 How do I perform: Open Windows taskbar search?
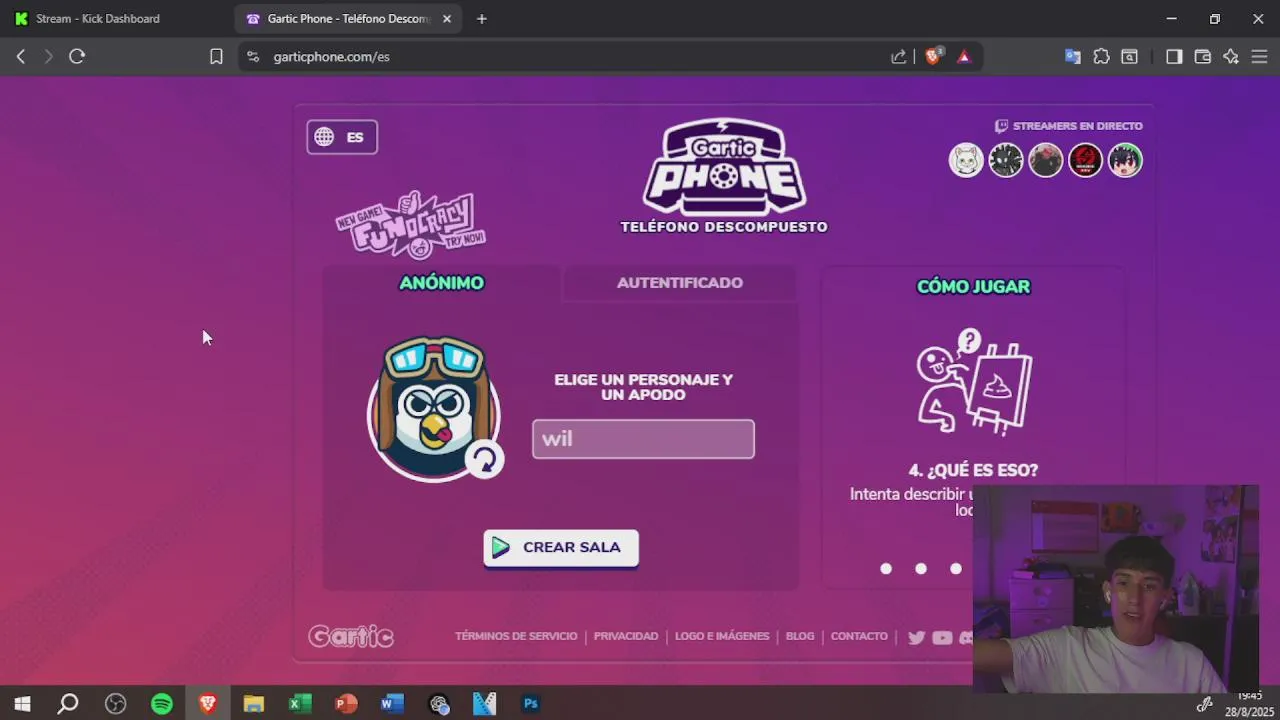(x=68, y=704)
